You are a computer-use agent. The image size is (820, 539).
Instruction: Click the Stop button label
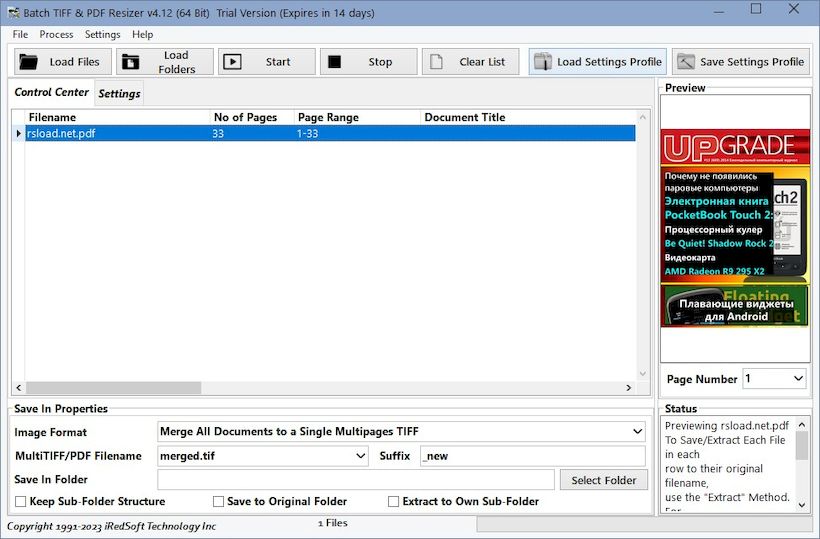pos(380,62)
